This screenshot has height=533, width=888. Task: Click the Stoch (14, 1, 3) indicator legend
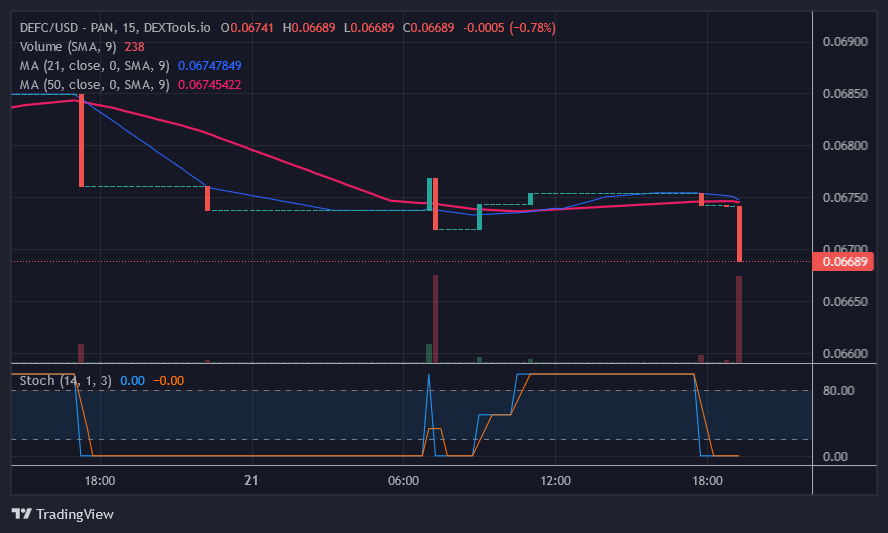coord(66,381)
